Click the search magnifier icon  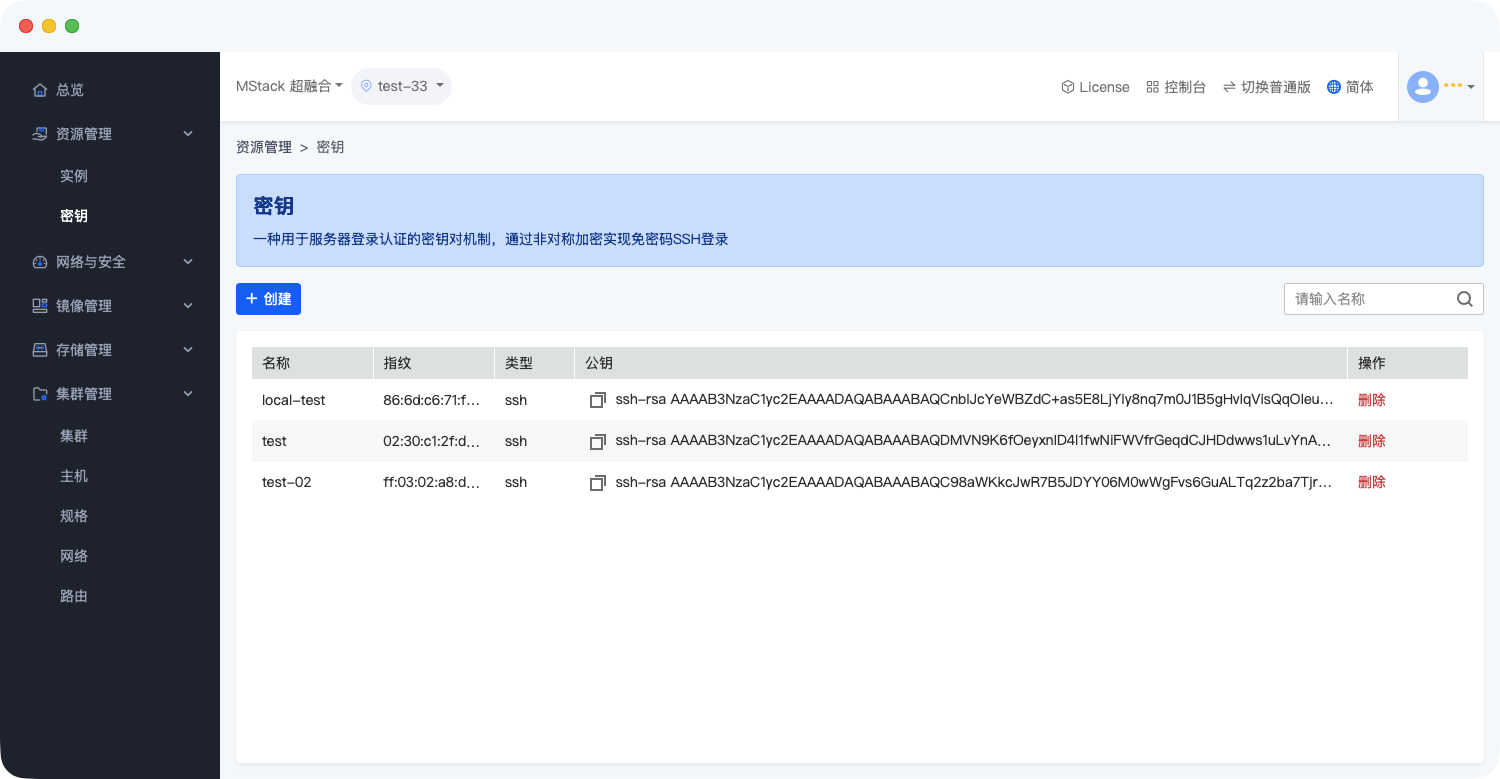click(x=1464, y=299)
